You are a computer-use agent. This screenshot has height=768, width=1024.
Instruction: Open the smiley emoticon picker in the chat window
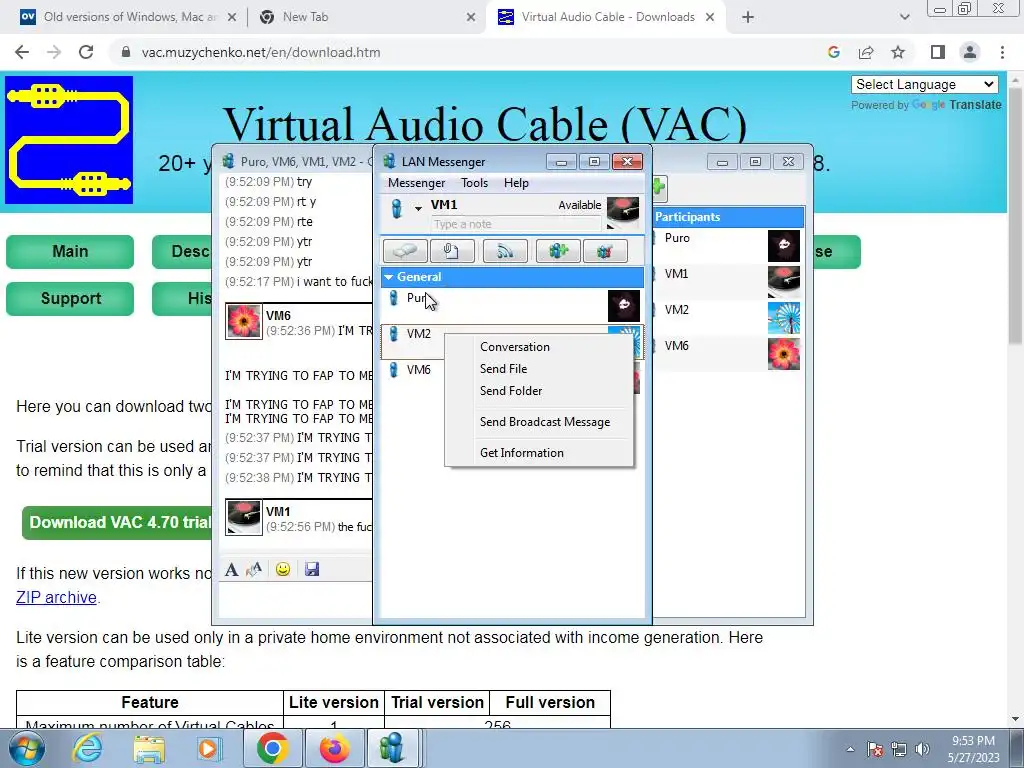tap(283, 569)
